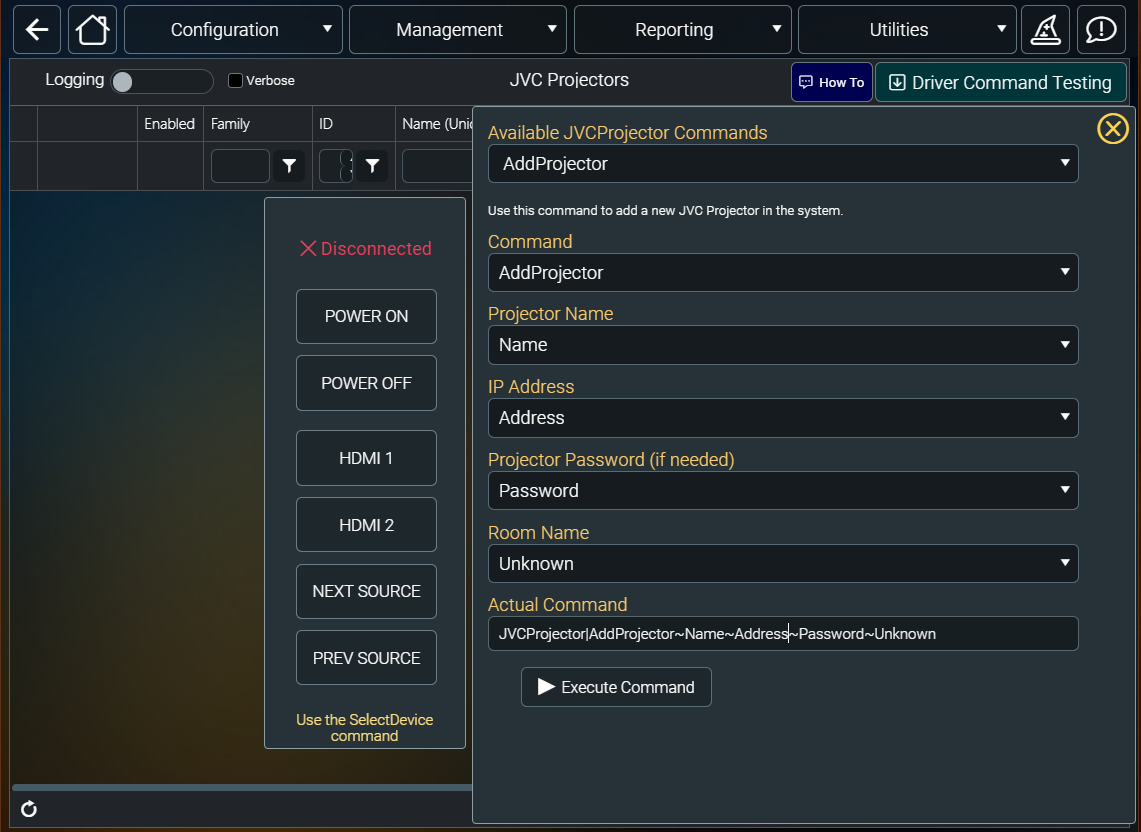Enable the Verbose checkbox

[x=236, y=81]
